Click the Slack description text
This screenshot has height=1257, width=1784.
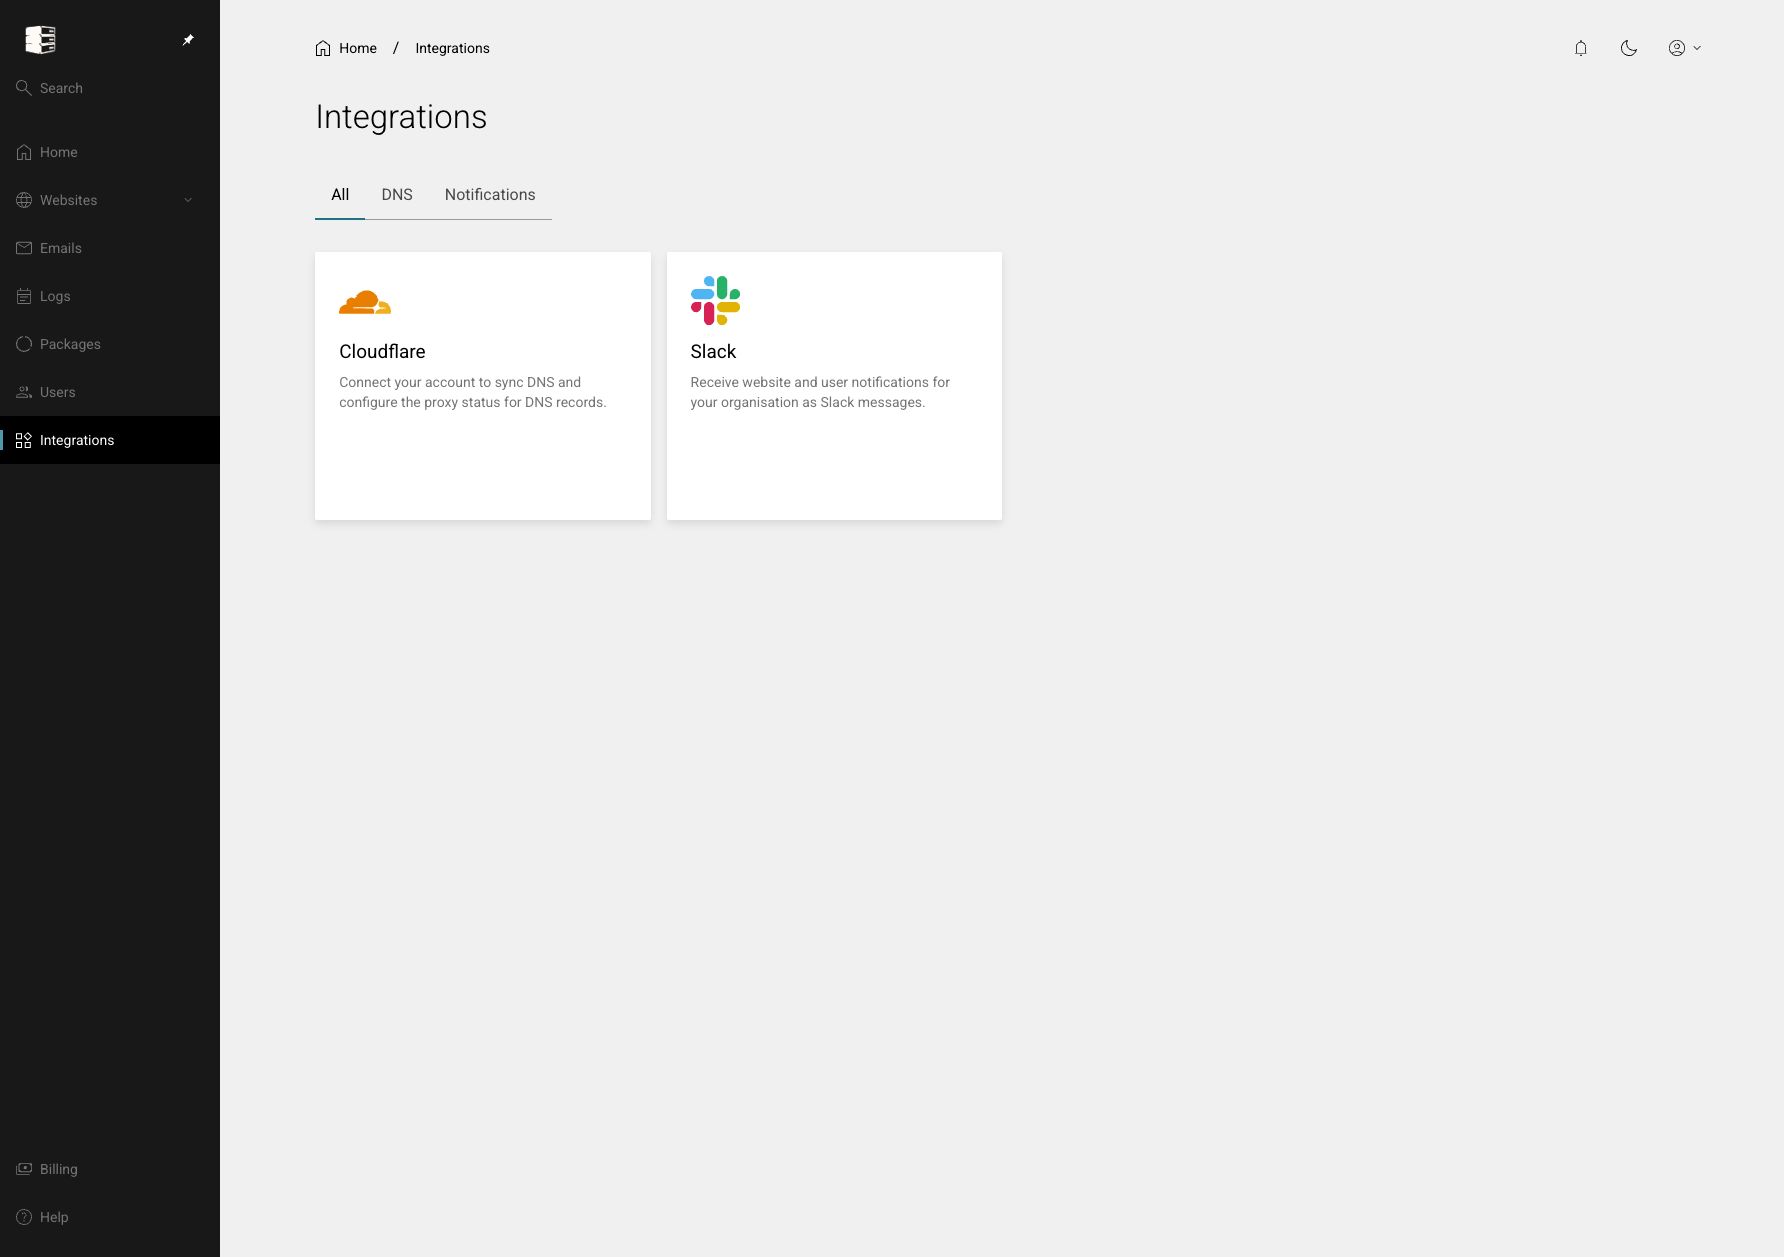[820, 392]
